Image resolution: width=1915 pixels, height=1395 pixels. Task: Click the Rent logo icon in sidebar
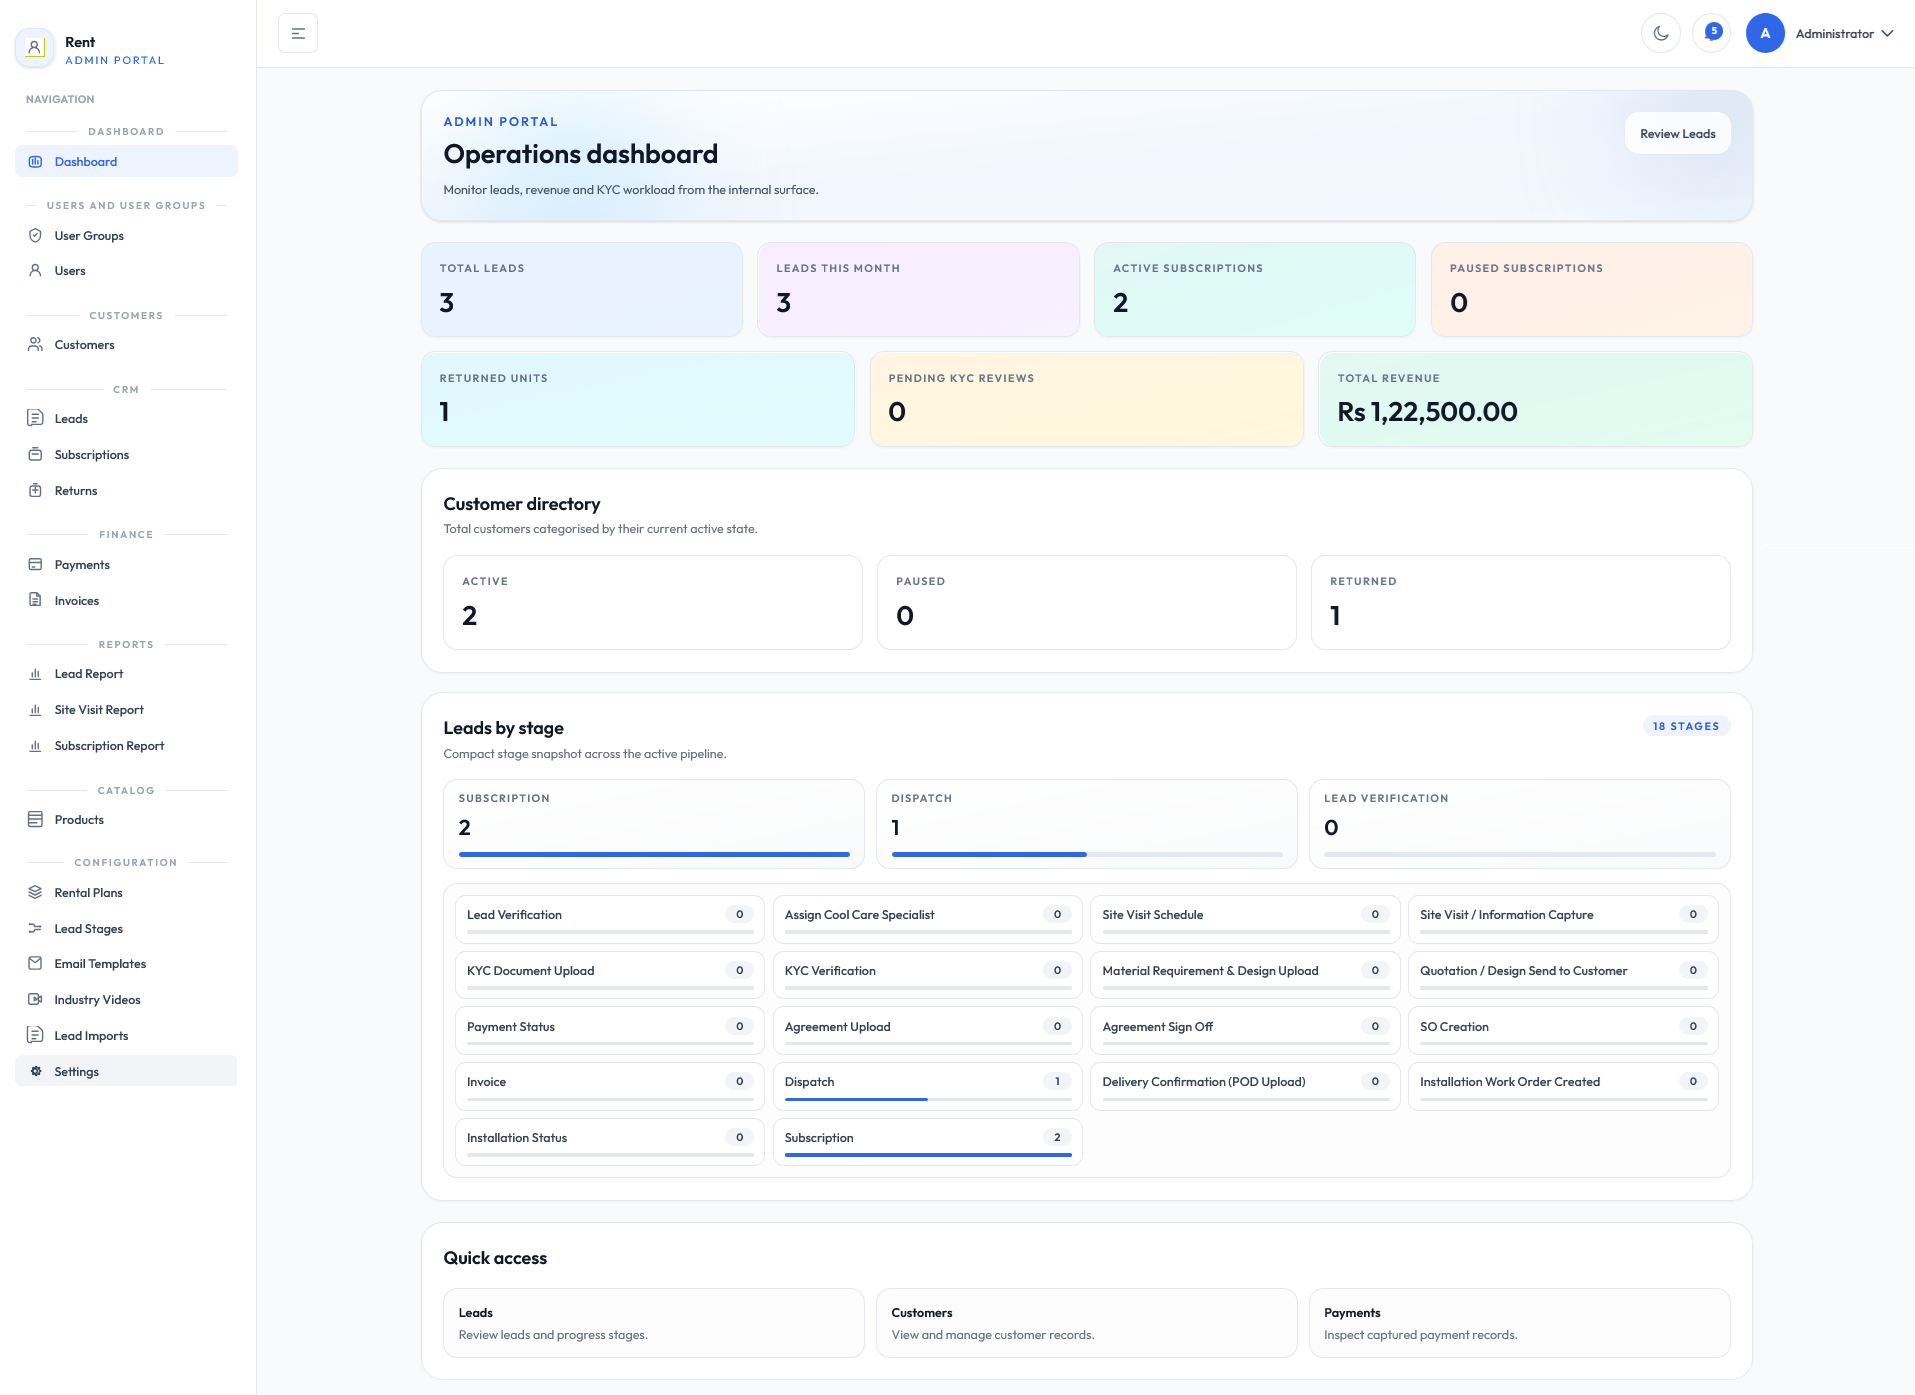coord(35,47)
